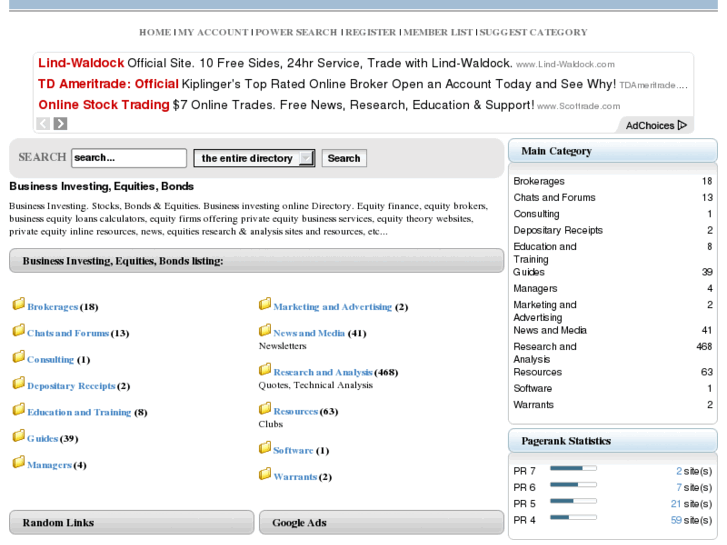Click the Main Category panel header
Image resolution: width=727 pixels, height=545 pixels.
pyautogui.click(x=612, y=151)
